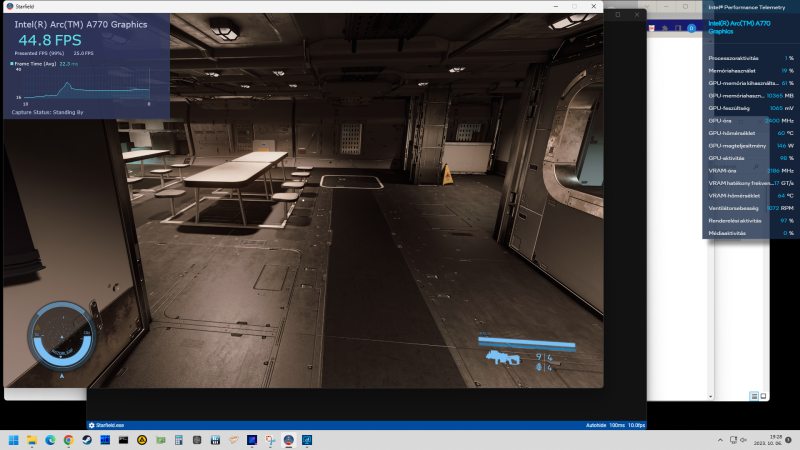The width and height of the screenshot is (800, 450).
Task: Open the dark blue square taskbar app
Action: pyautogui.click(x=252, y=440)
